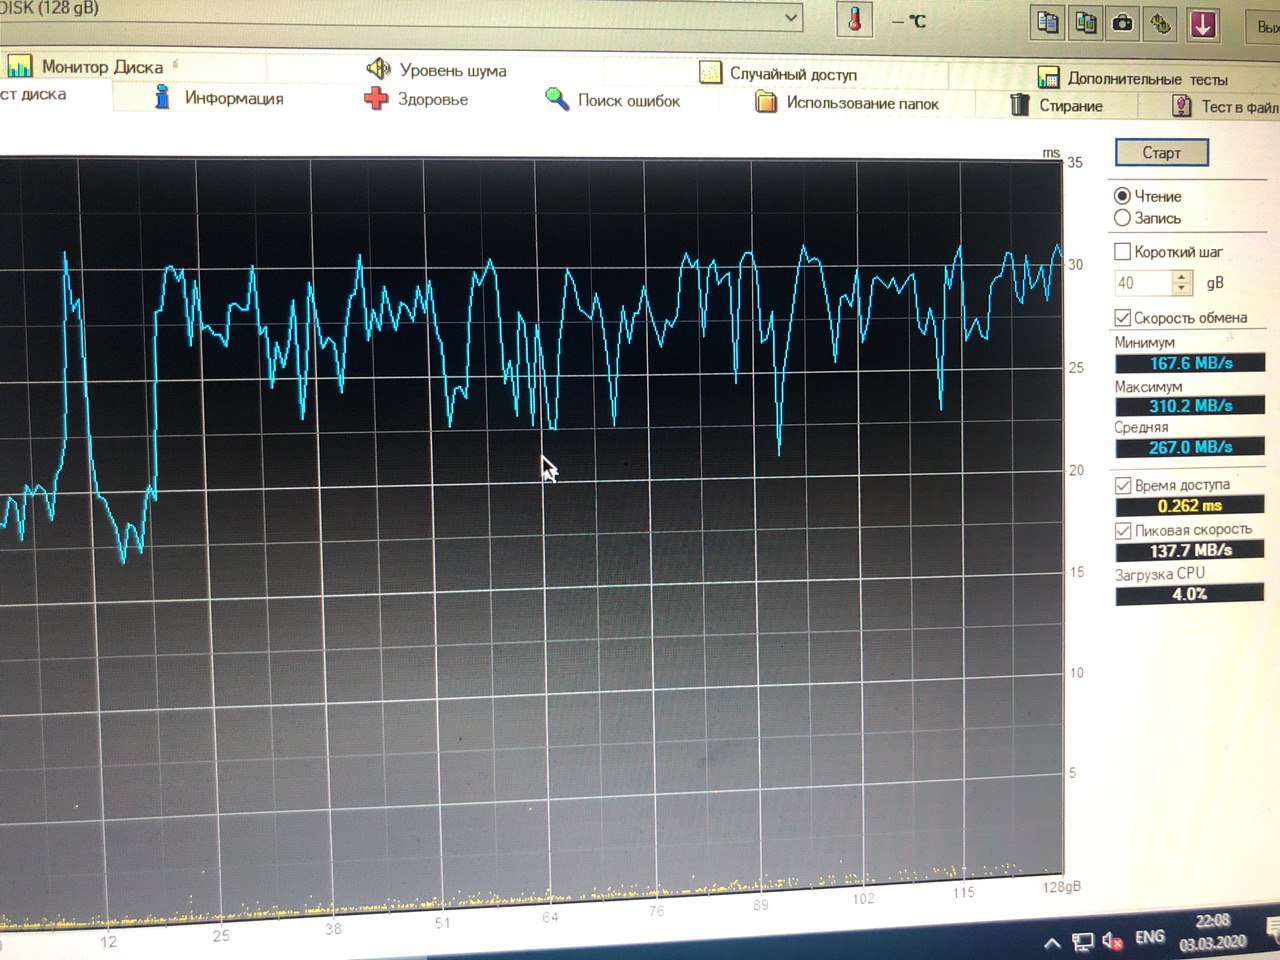
Task: Click the icon beside Случайный доступ
Action: tap(710, 72)
